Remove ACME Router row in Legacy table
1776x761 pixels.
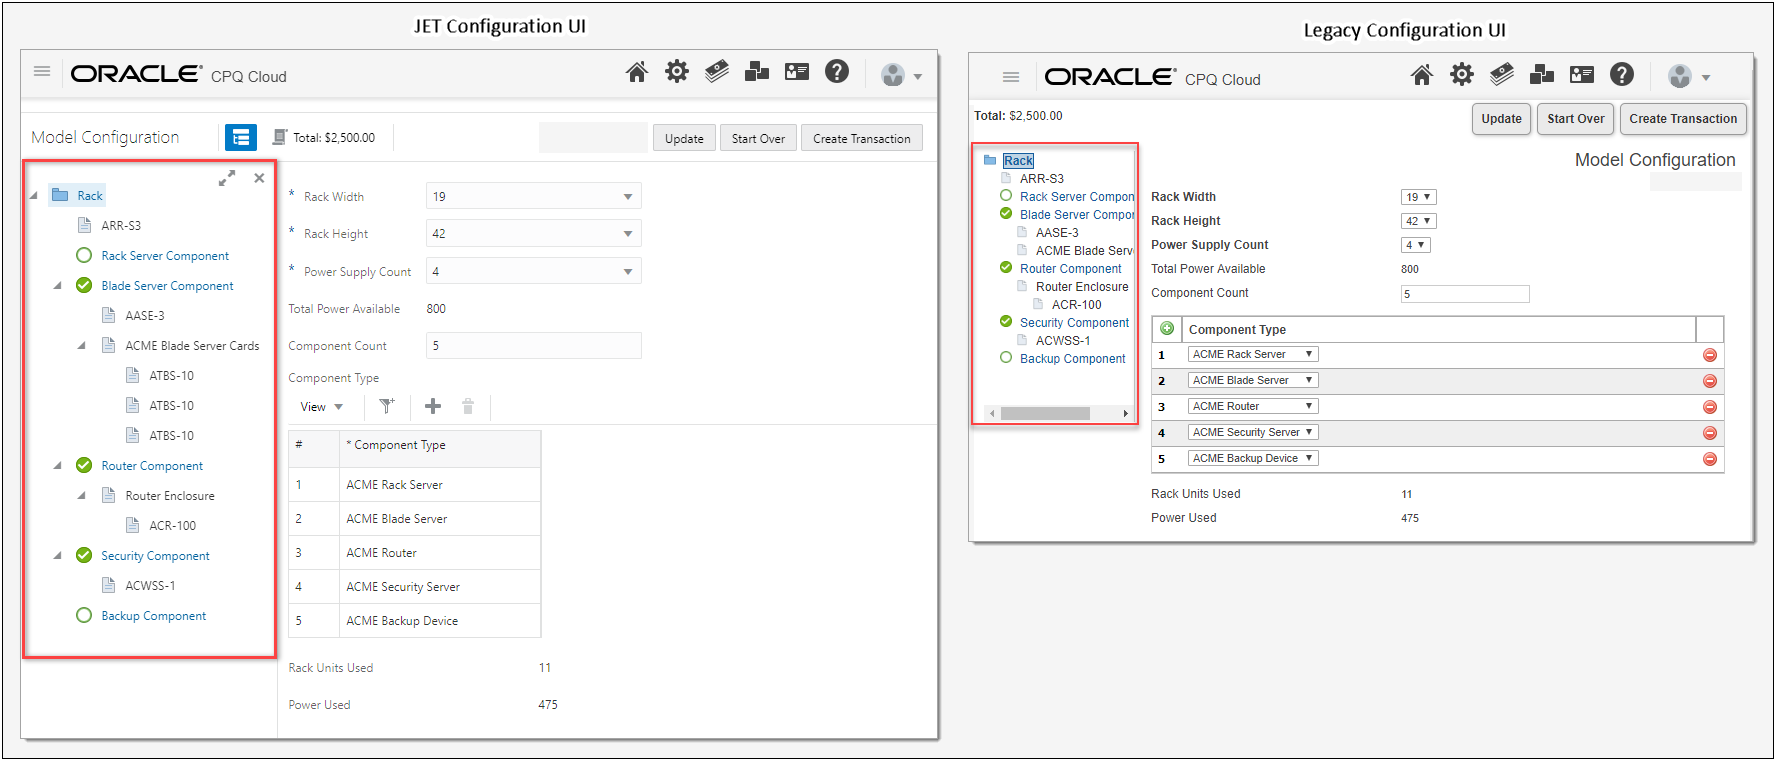point(1710,407)
